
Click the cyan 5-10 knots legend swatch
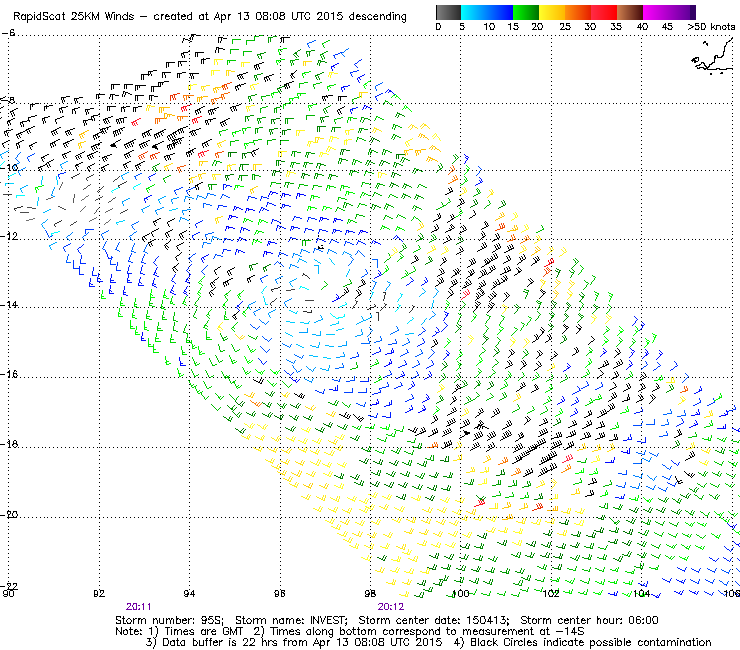click(x=474, y=12)
